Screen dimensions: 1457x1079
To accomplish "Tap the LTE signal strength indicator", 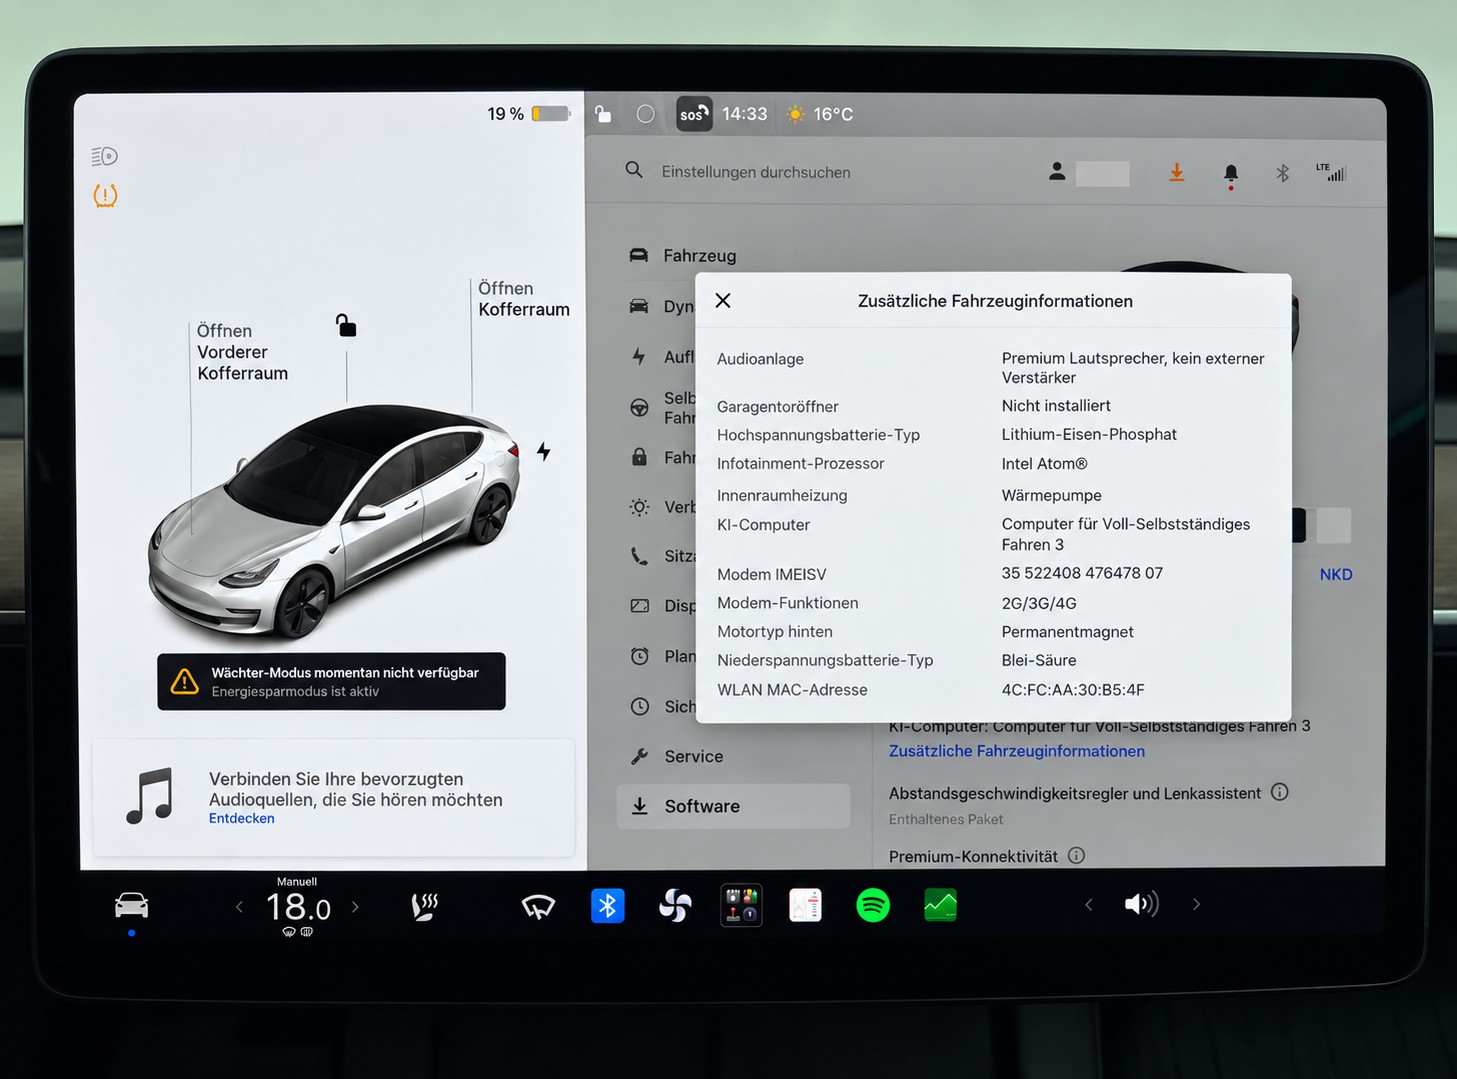I will (x=1331, y=172).
